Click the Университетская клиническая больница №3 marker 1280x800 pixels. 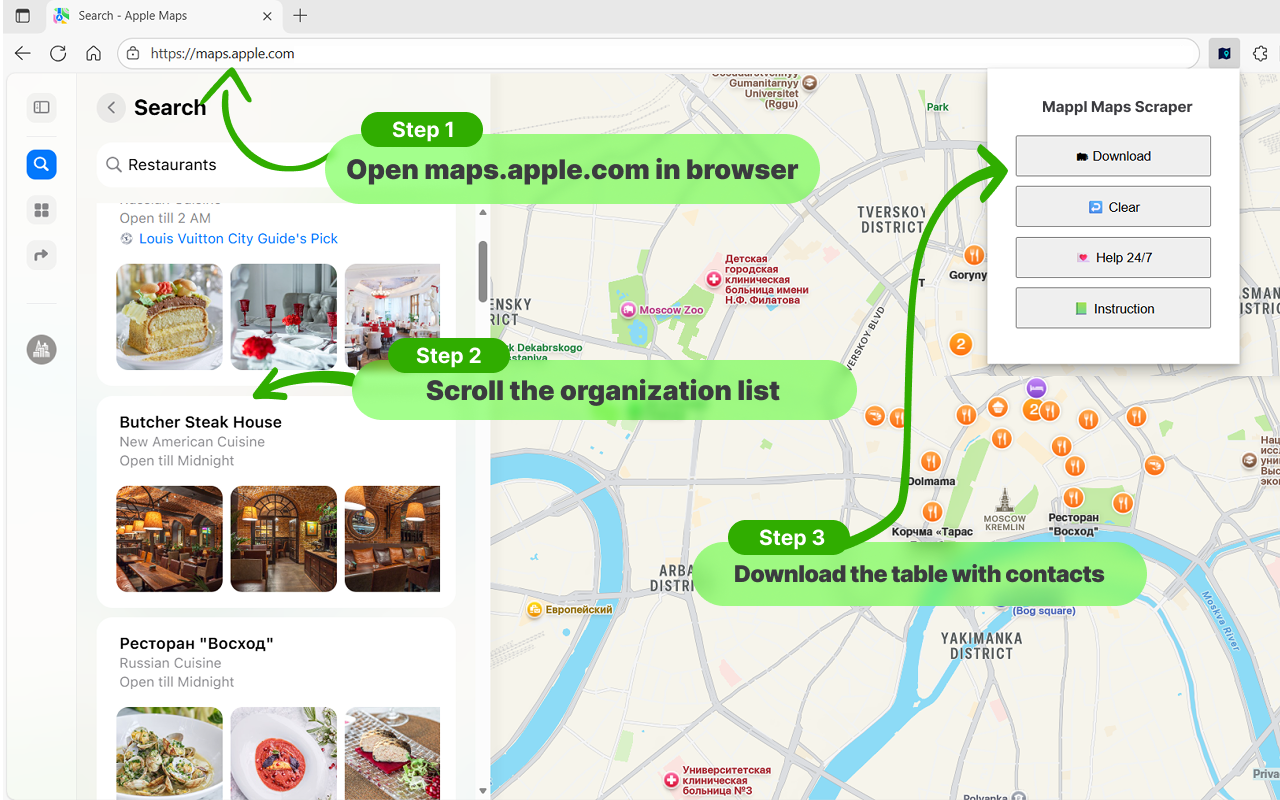pyautogui.click(x=671, y=780)
